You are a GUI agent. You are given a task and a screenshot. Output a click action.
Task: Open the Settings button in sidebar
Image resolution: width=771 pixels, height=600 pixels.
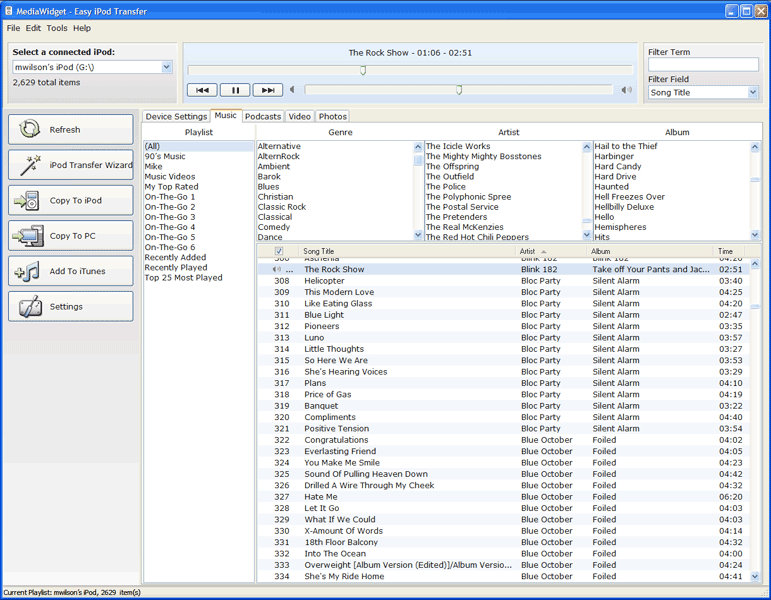[71, 306]
